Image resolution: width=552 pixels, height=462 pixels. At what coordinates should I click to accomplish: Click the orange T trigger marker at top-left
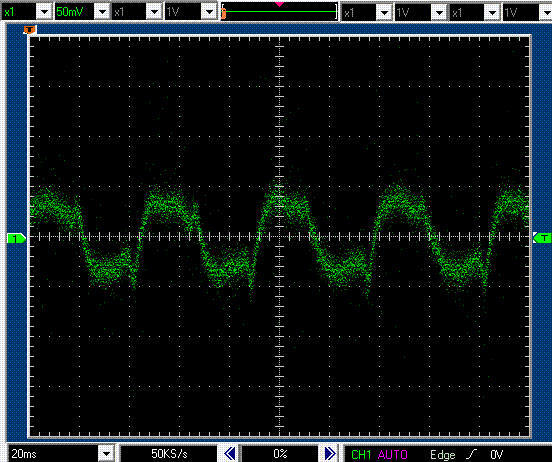pyautogui.click(x=30, y=30)
